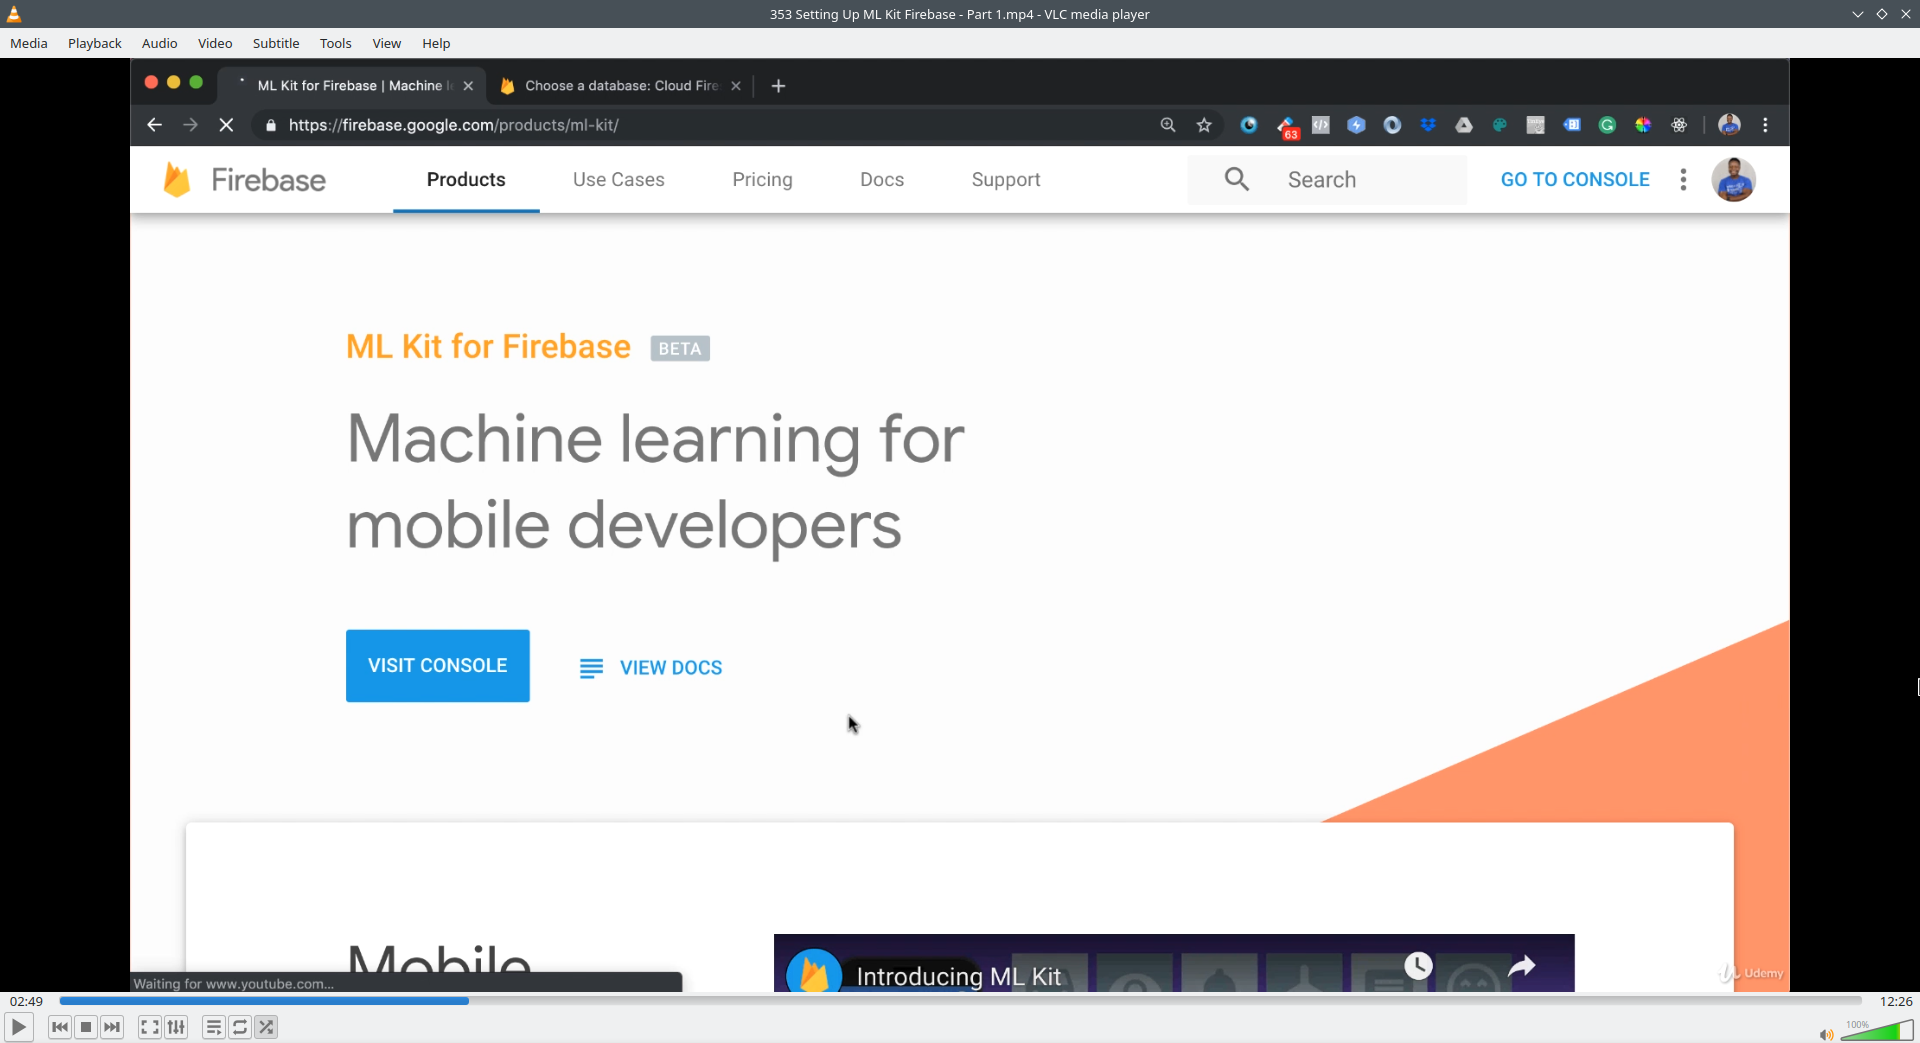Screen dimensions: 1920x1043
Task: Adjust the VLC volume slider
Action: tap(1877, 1030)
